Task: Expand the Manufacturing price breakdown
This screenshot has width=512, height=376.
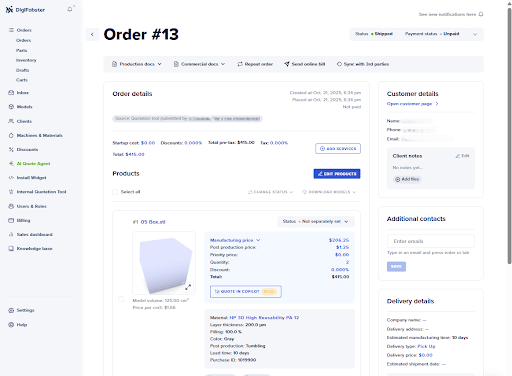Action: (x=235, y=240)
